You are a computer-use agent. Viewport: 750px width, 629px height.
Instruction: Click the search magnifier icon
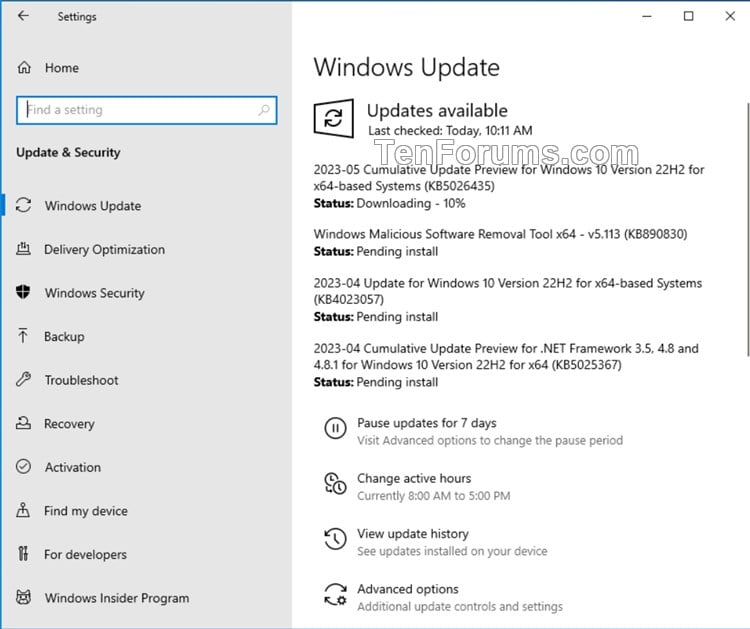264,110
